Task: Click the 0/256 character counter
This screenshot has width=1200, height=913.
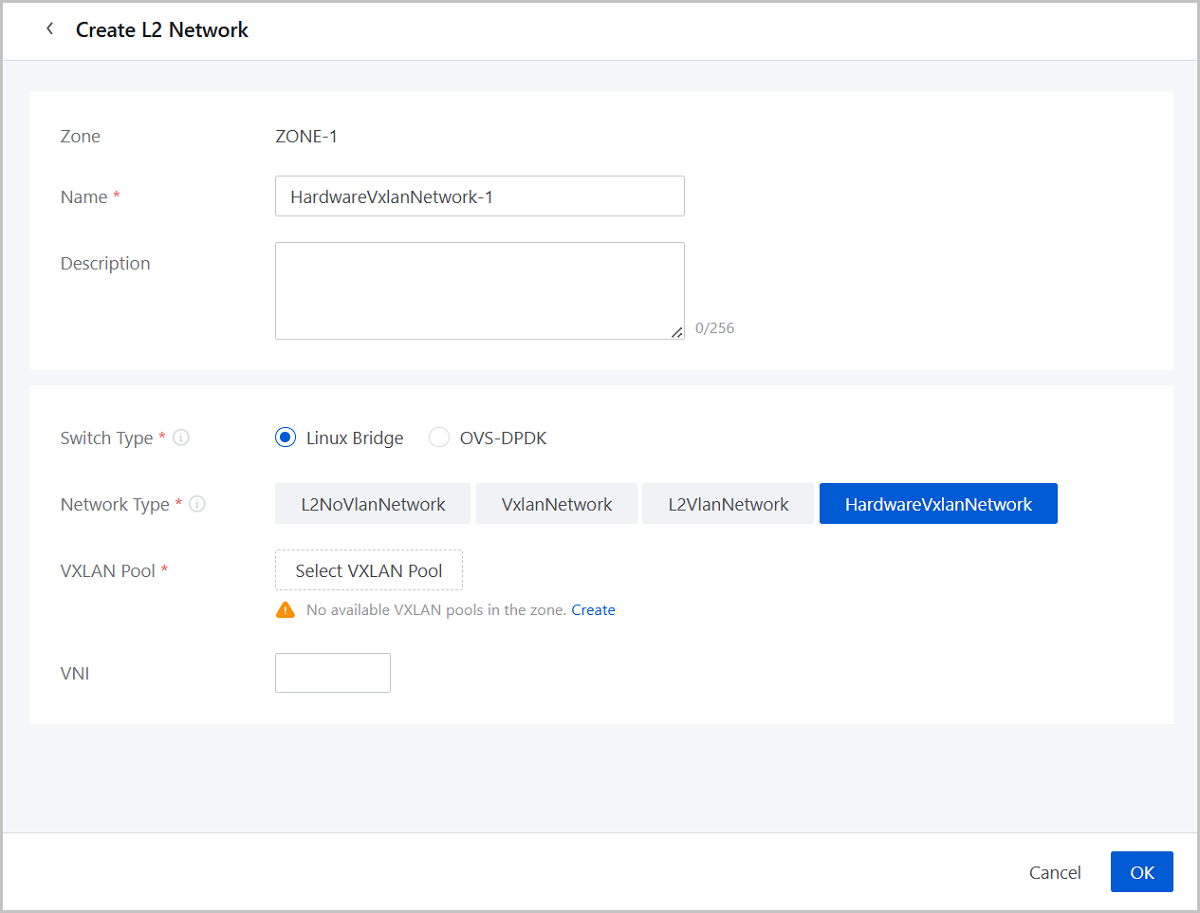Action: pos(714,328)
